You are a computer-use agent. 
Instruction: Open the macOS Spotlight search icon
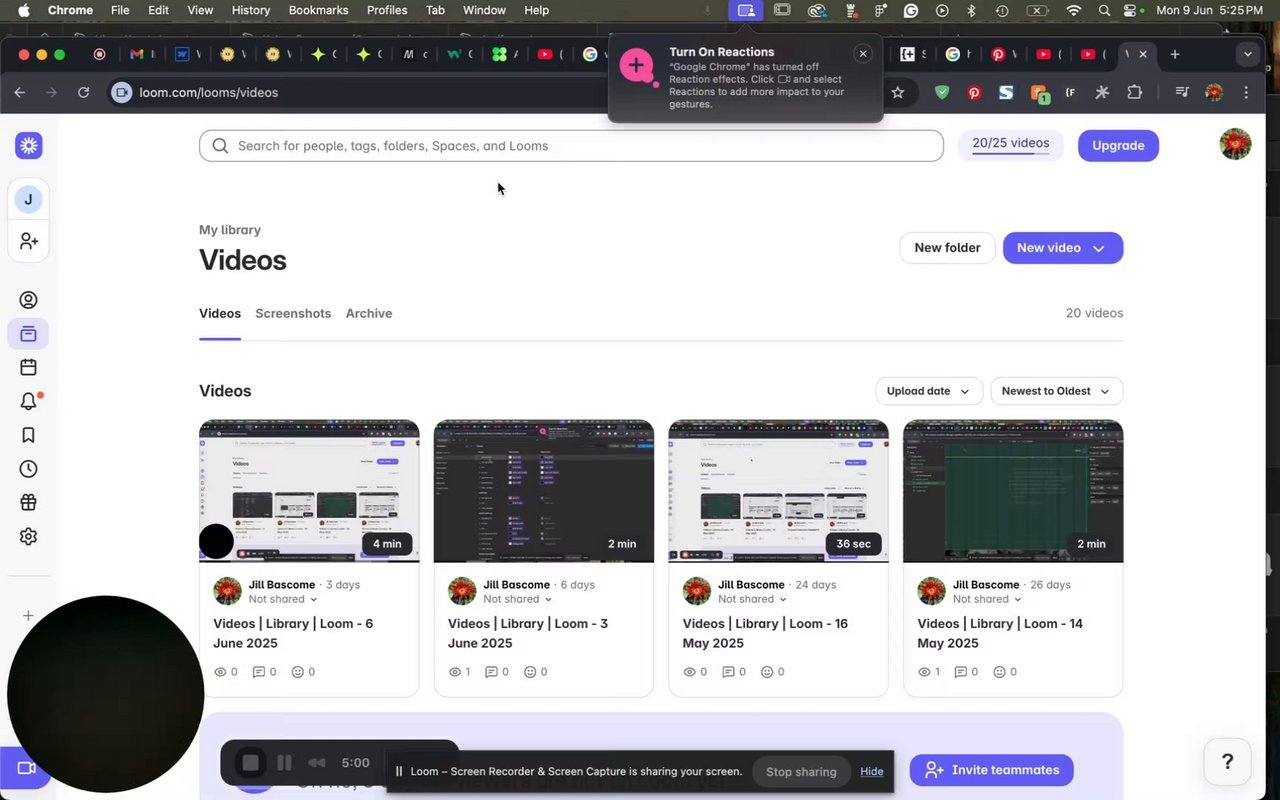click(1104, 10)
